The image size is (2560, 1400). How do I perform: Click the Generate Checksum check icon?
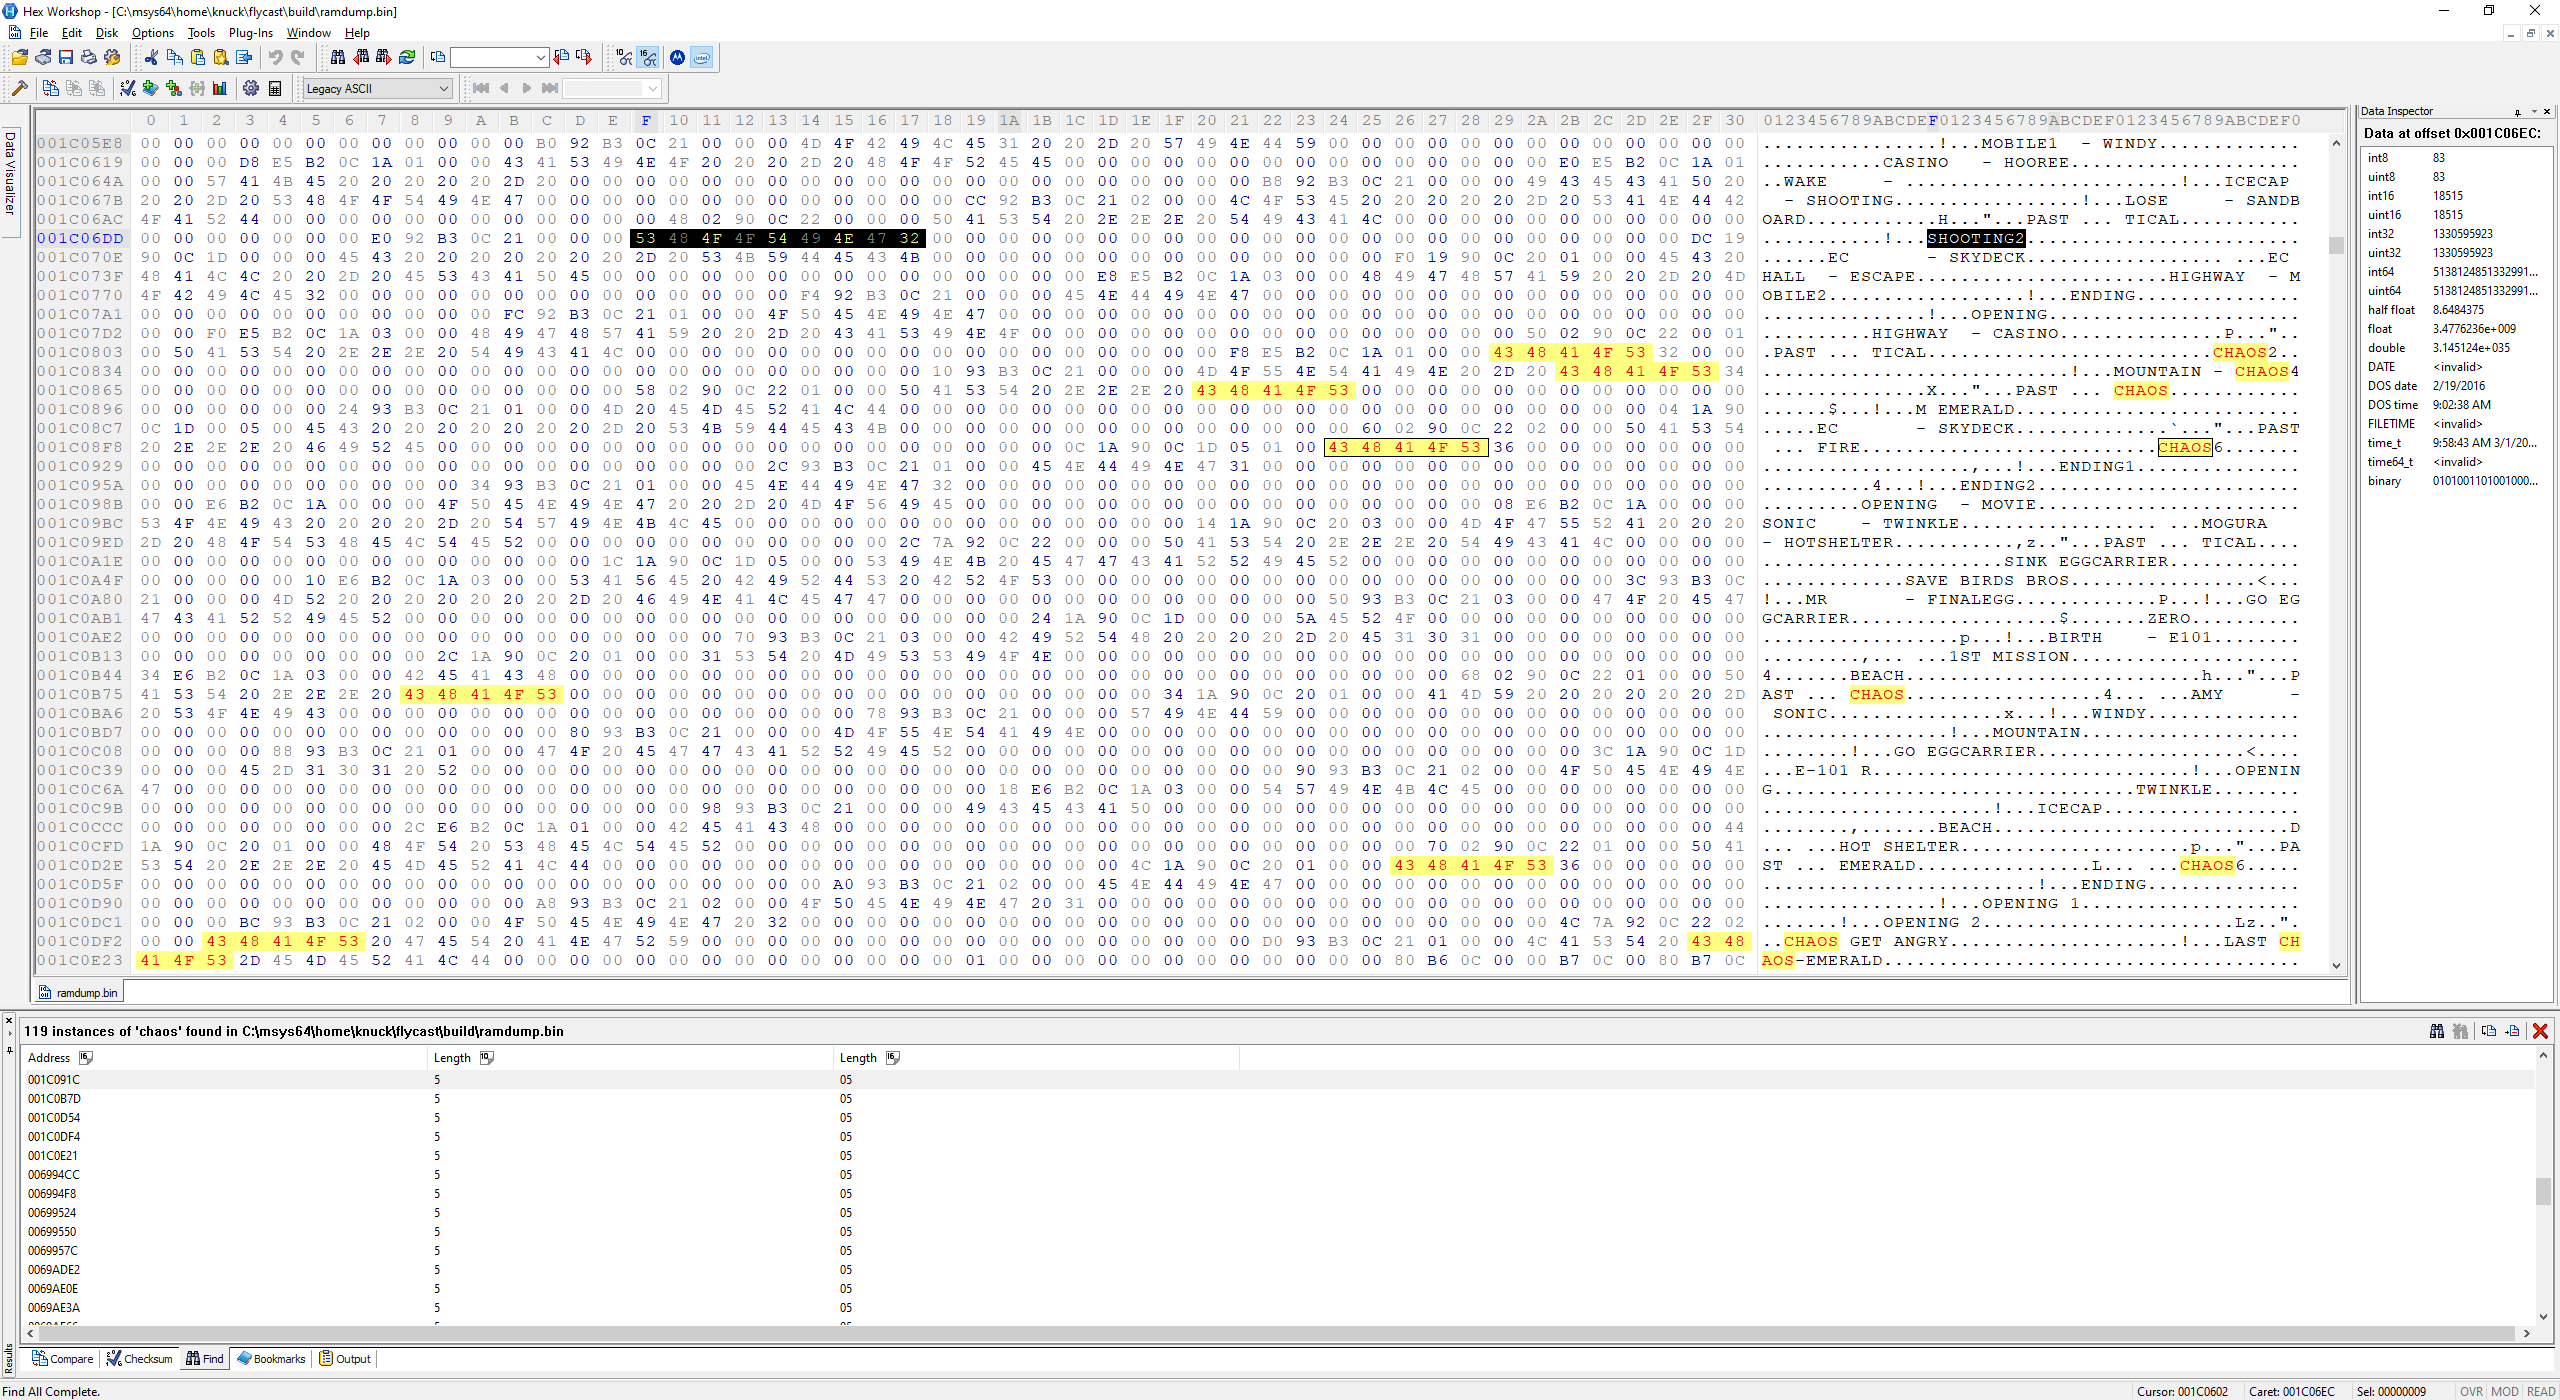pyautogui.click(x=127, y=89)
